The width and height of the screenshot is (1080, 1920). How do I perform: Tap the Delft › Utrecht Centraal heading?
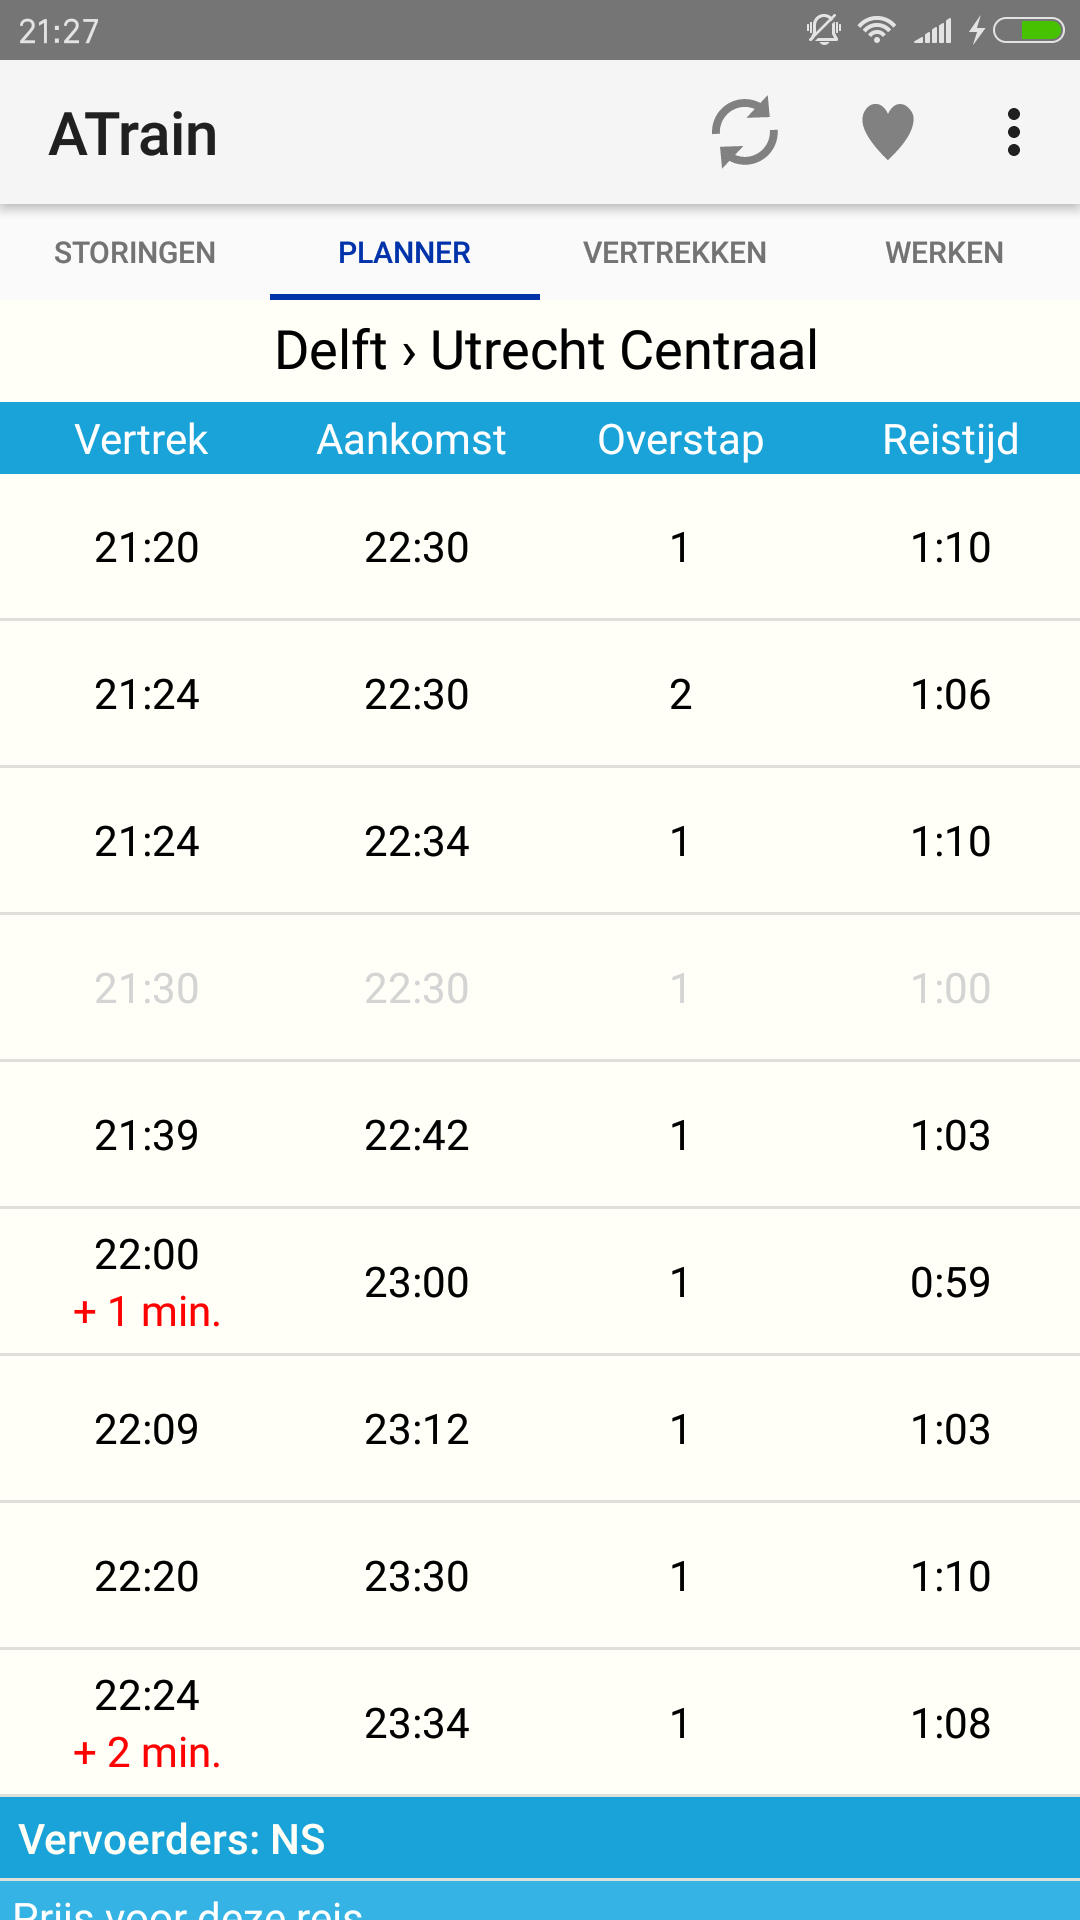tap(546, 351)
